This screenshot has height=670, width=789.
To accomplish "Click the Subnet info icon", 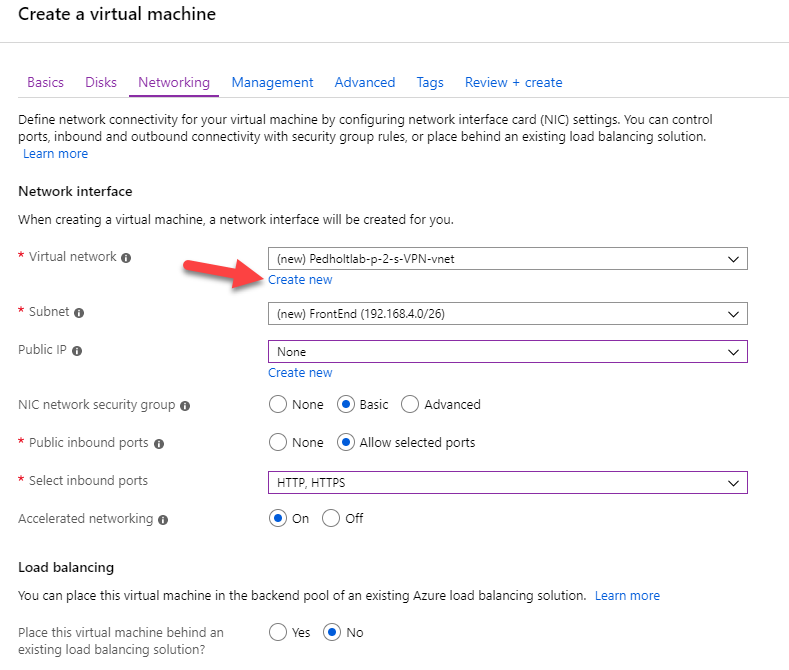I will pos(79,313).
